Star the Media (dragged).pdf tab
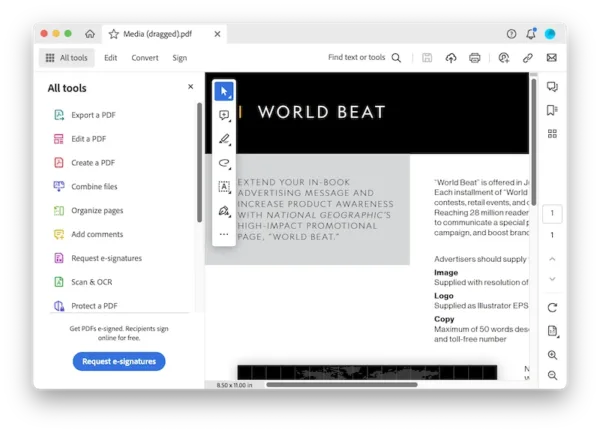Viewport: 600px width, 433px height. coord(114,34)
